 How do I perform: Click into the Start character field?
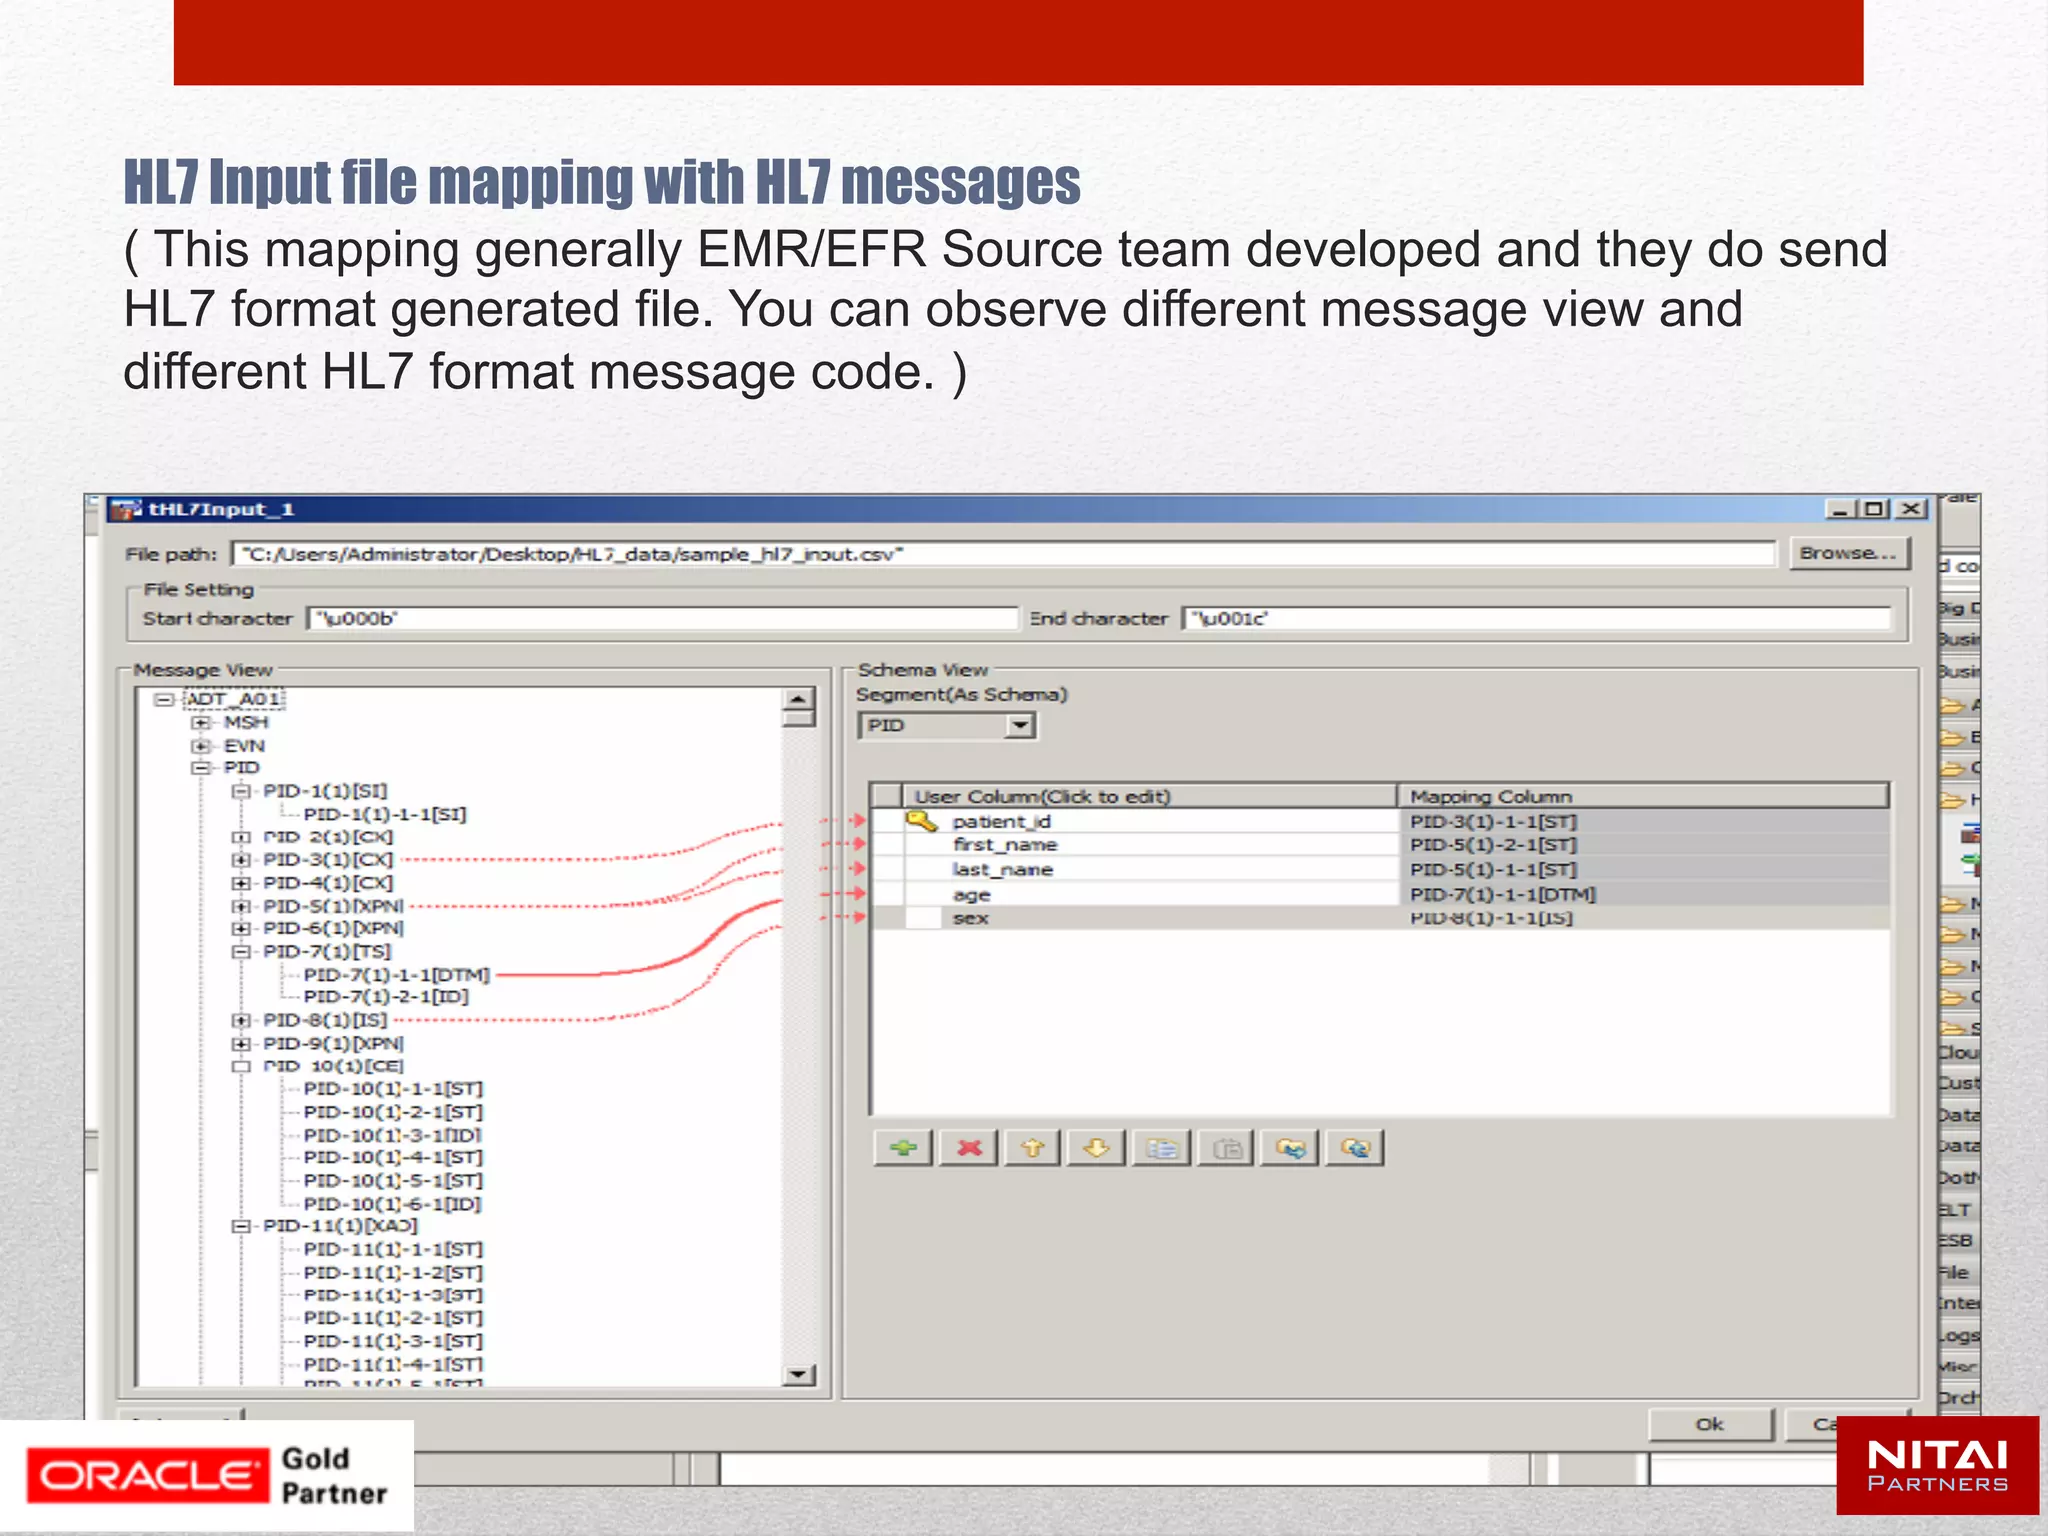click(x=660, y=619)
